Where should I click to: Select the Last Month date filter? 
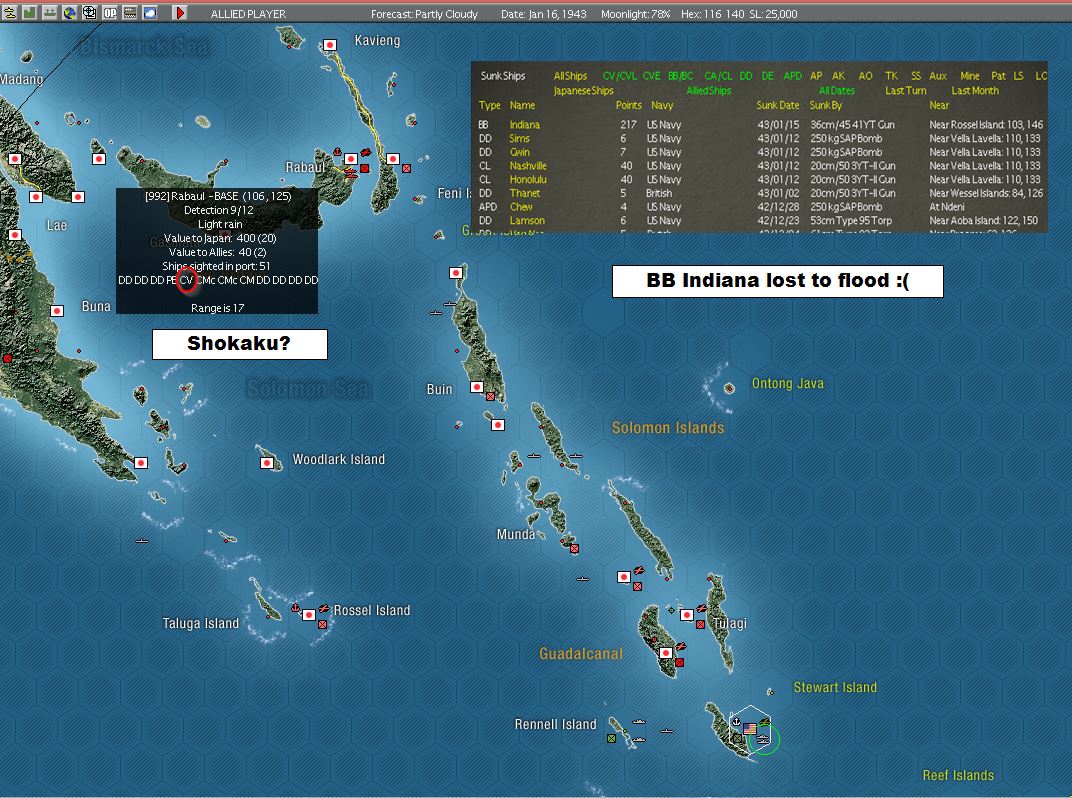click(975, 90)
